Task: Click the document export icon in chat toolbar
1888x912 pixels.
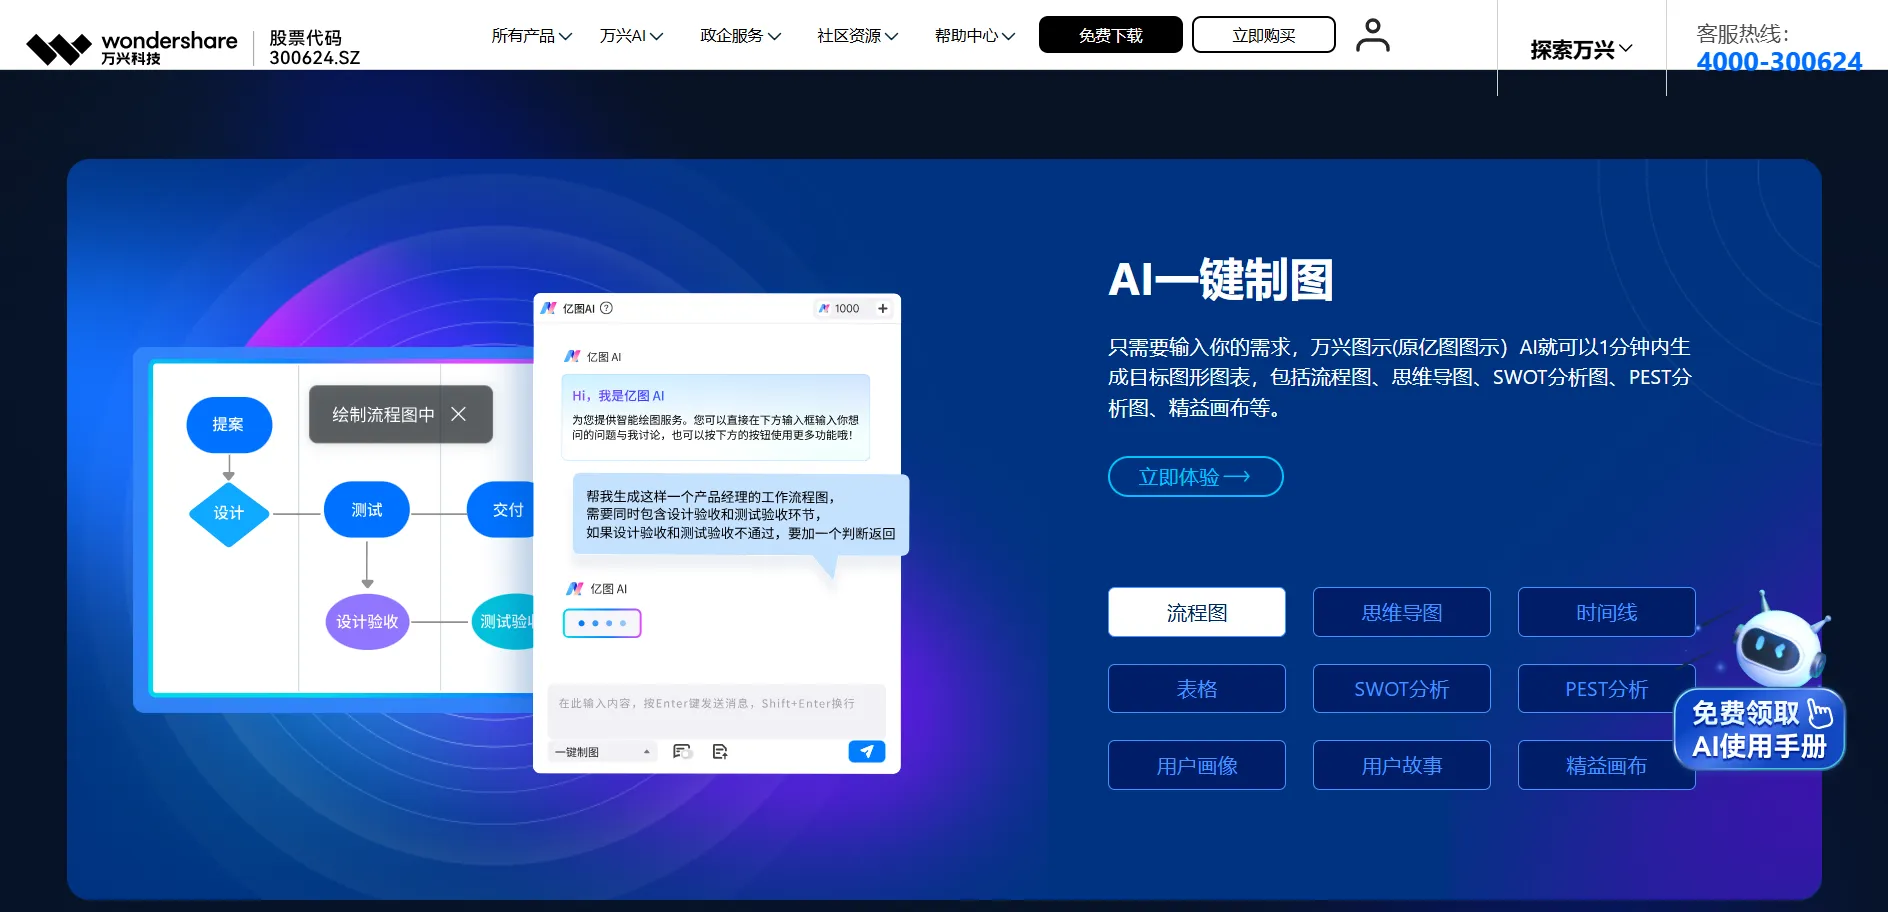Action: (x=720, y=752)
